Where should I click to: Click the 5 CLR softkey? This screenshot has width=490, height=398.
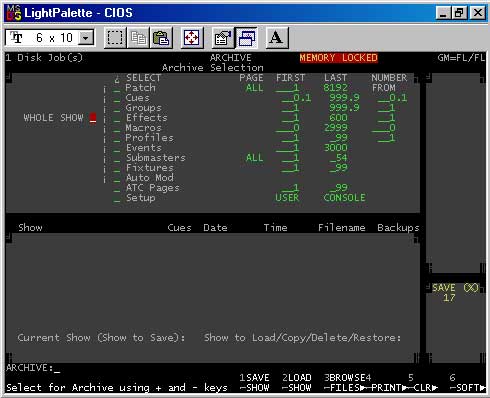pos(423,383)
